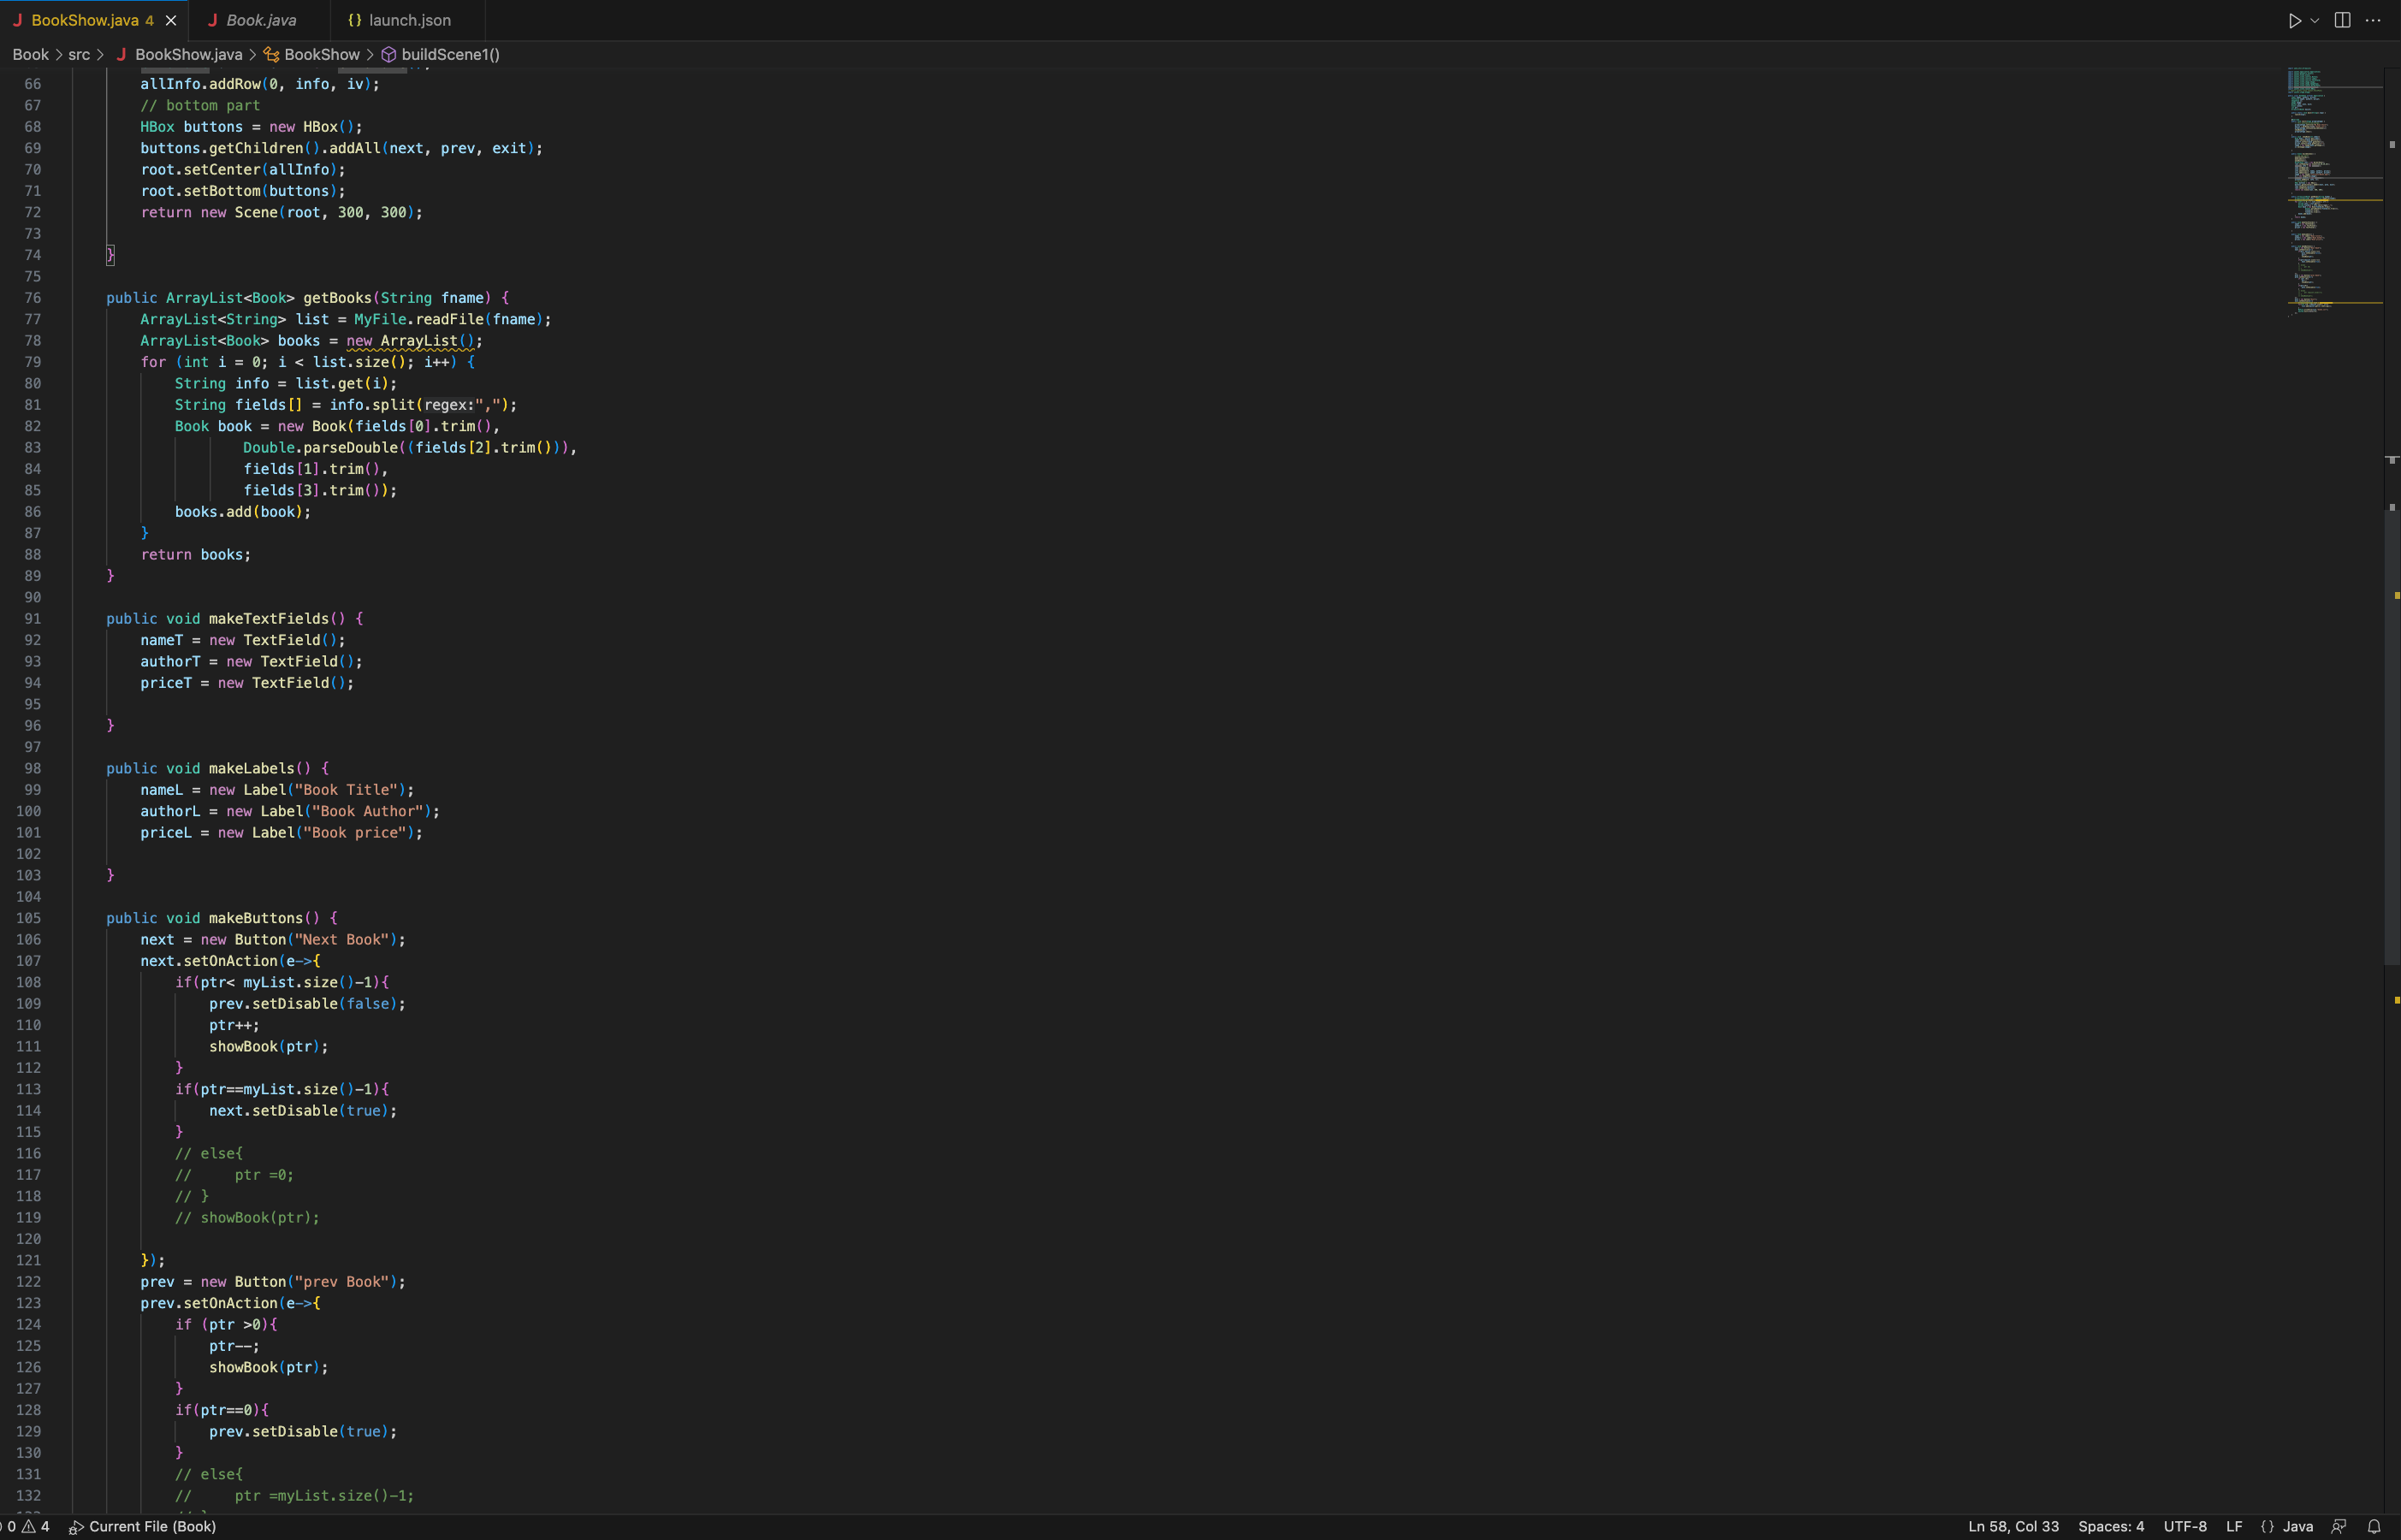The height and width of the screenshot is (1540, 2401).
Task: Change language mode from Java
Action: click(2297, 1526)
